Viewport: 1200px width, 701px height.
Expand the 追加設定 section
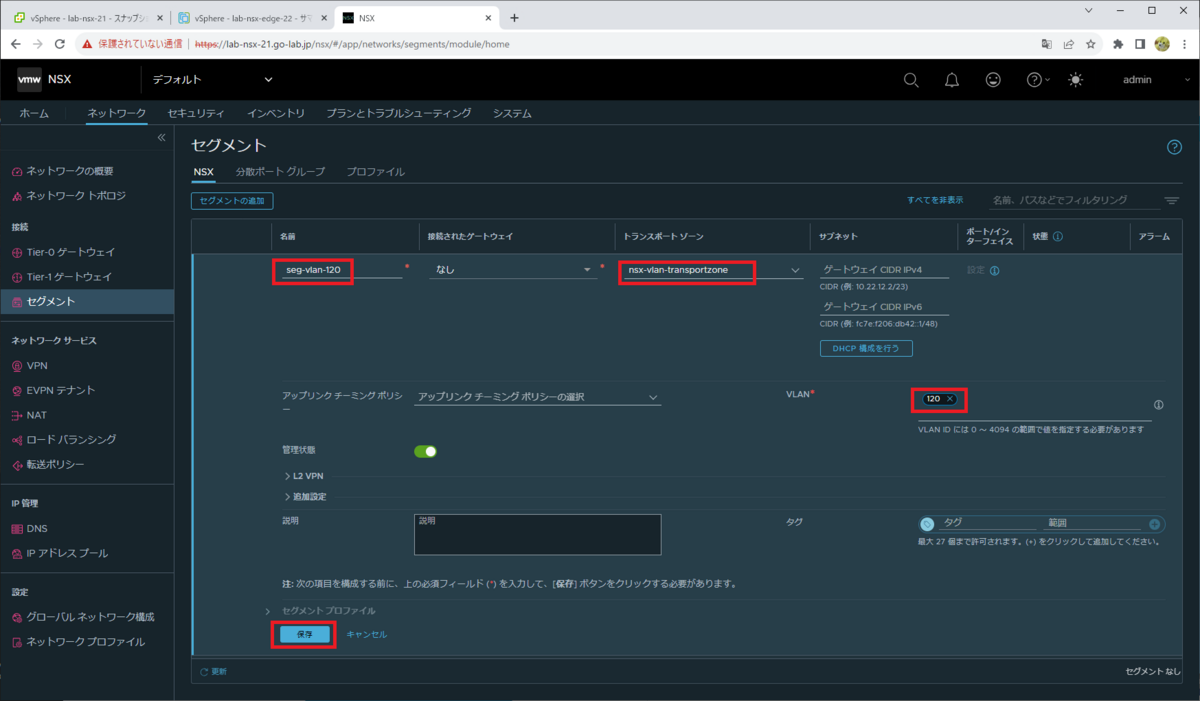click(306, 497)
